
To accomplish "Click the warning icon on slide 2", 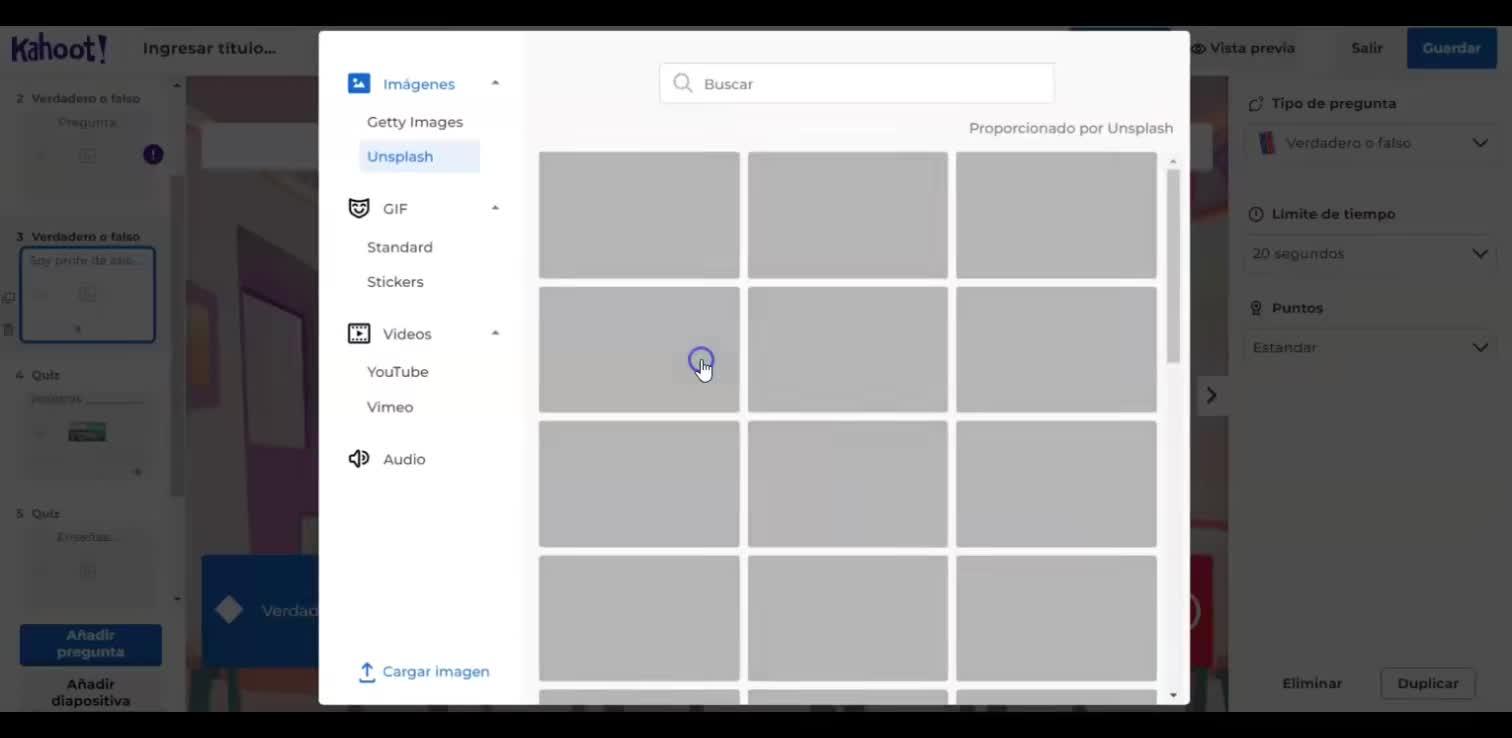I will click(153, 154).
